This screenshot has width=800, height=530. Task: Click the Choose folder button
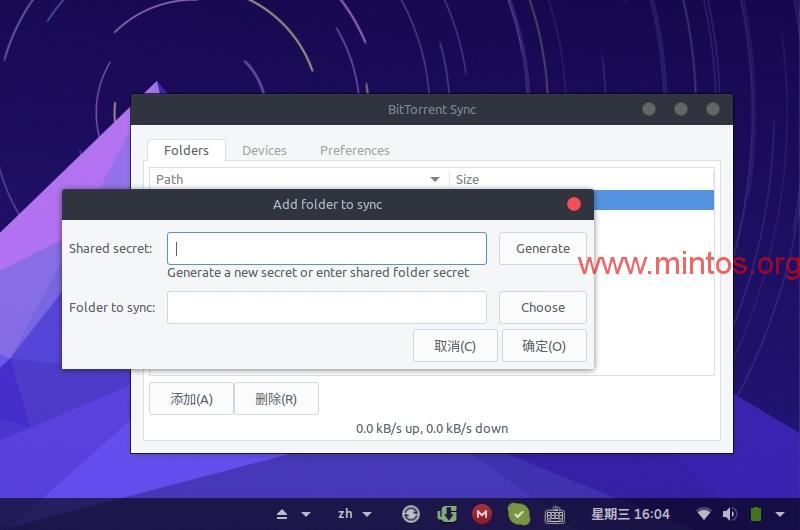543,308
